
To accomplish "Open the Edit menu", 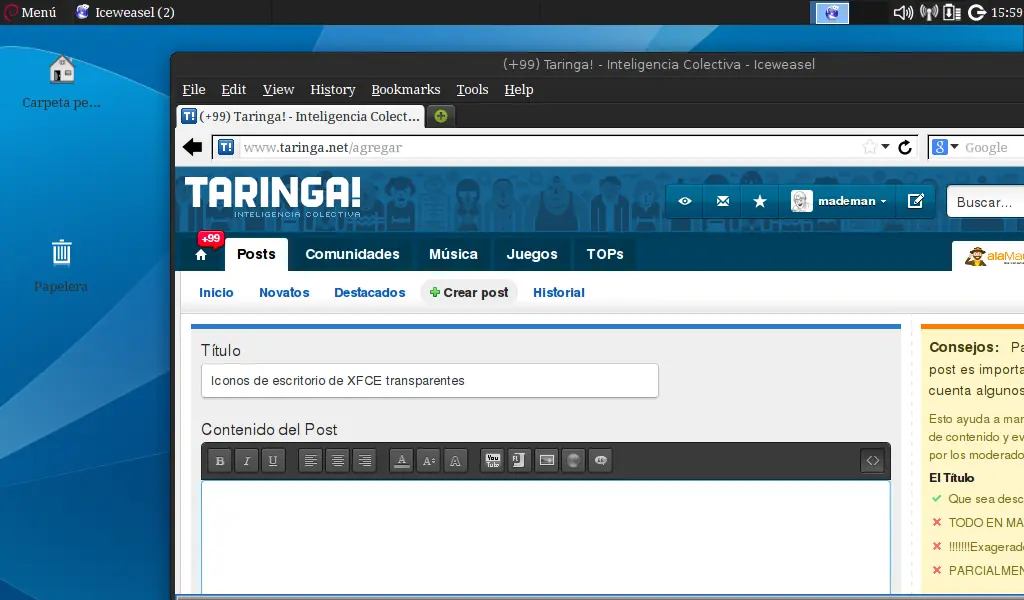I will click(x=234, y=89).
